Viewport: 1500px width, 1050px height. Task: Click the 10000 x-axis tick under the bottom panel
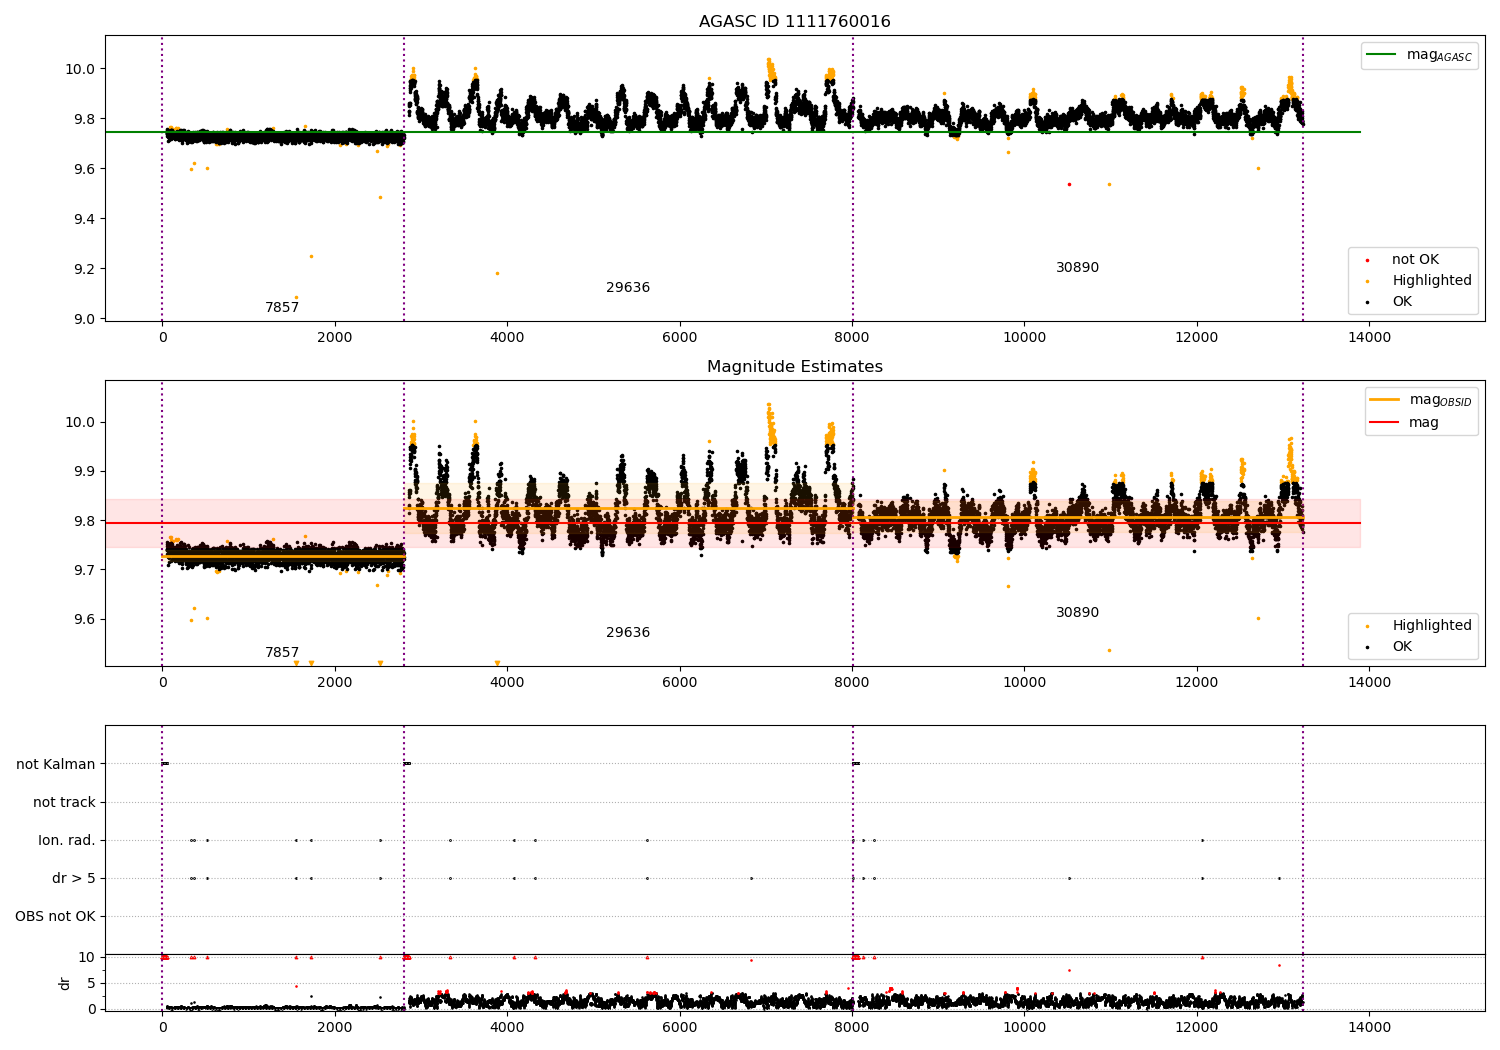1024,1028
